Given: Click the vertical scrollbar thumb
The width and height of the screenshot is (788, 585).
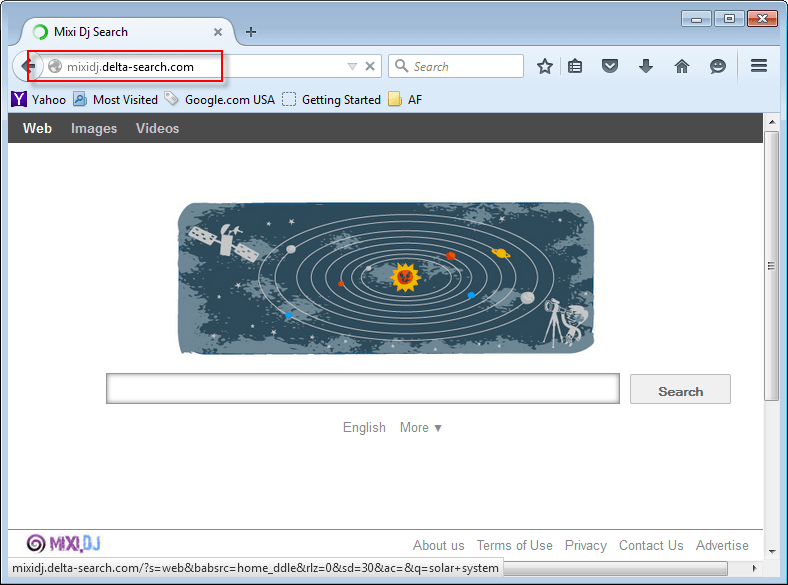Looking at the screenshot, I should coord(771,266).
